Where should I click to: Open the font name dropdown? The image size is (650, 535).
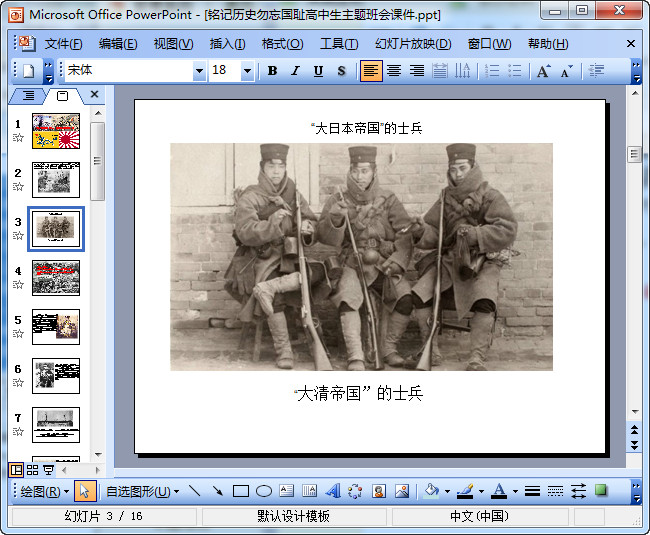click(199, 71)
